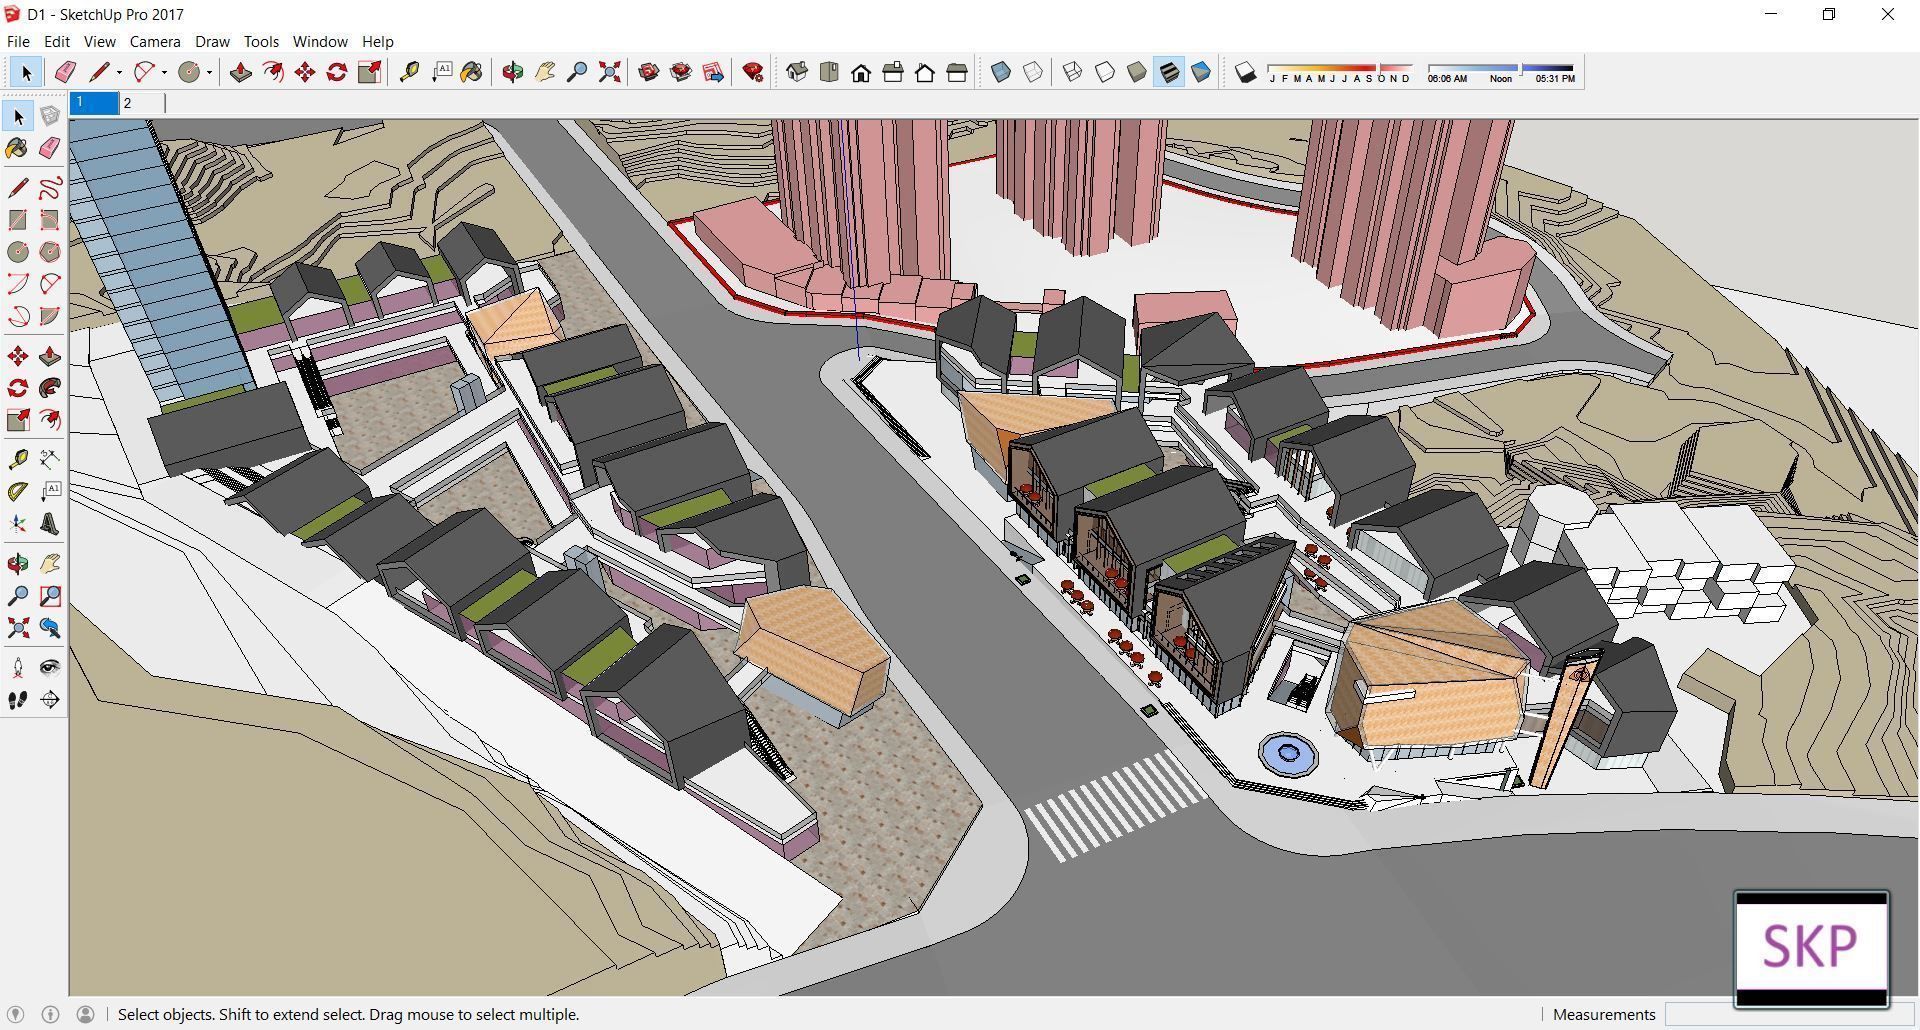The image size is (1920, 1030).
Task: Expand the Circle tool dropdown arrow
Action: 209,72
